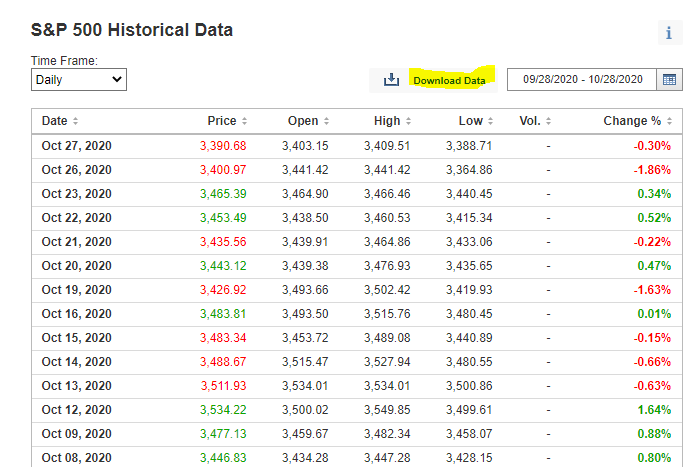Click the info icon at top right

pyautogui.click(x=669, y=33)
